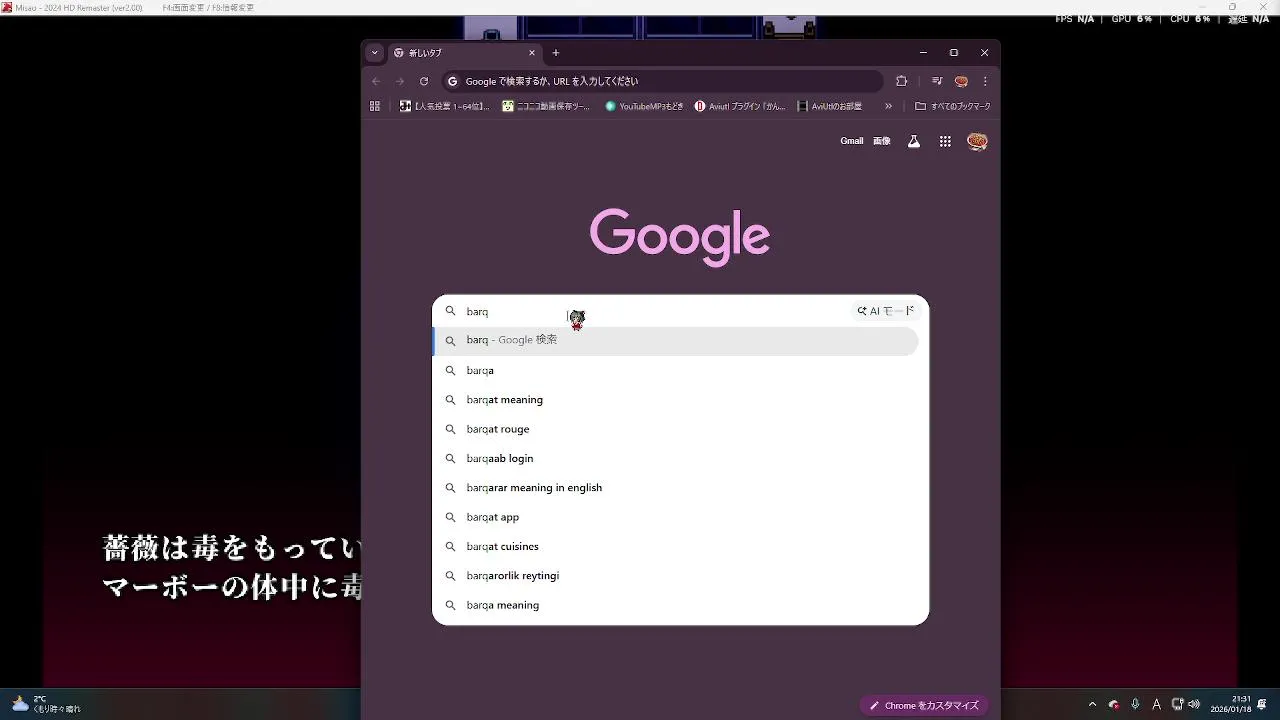Open the network status tray icon

(1177, 704)
